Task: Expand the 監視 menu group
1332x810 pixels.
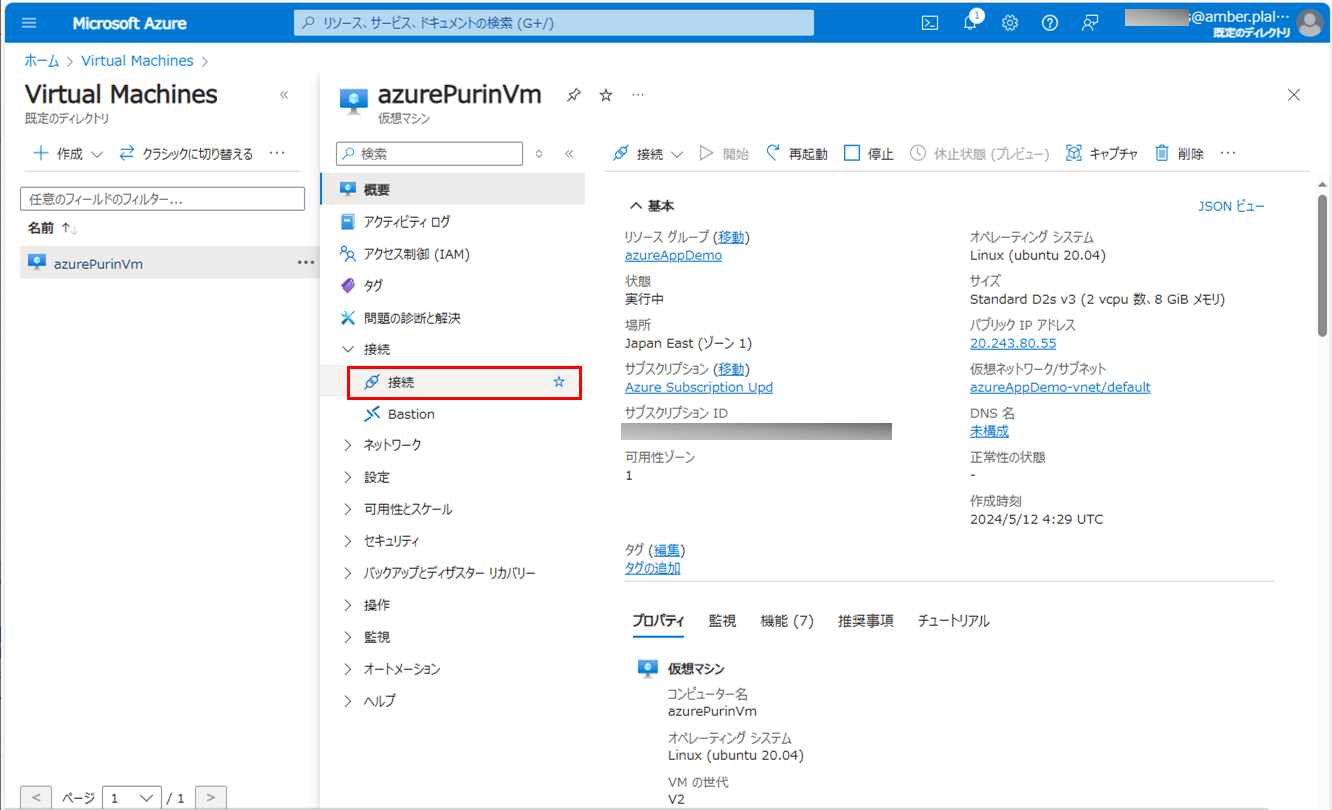Action: [348, 637]
